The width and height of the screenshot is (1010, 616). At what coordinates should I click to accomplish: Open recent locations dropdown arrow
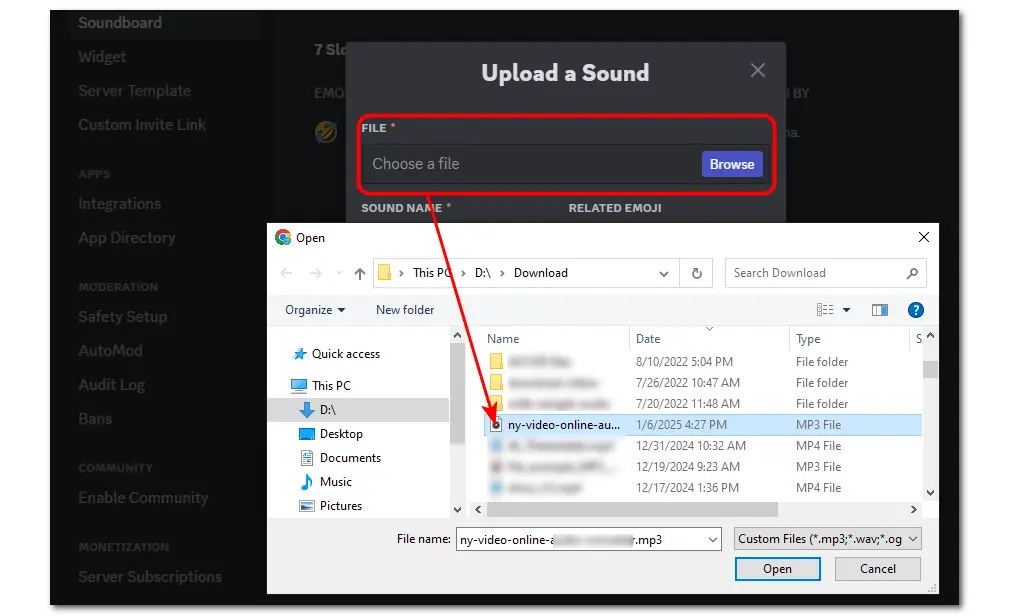[339, 273]
